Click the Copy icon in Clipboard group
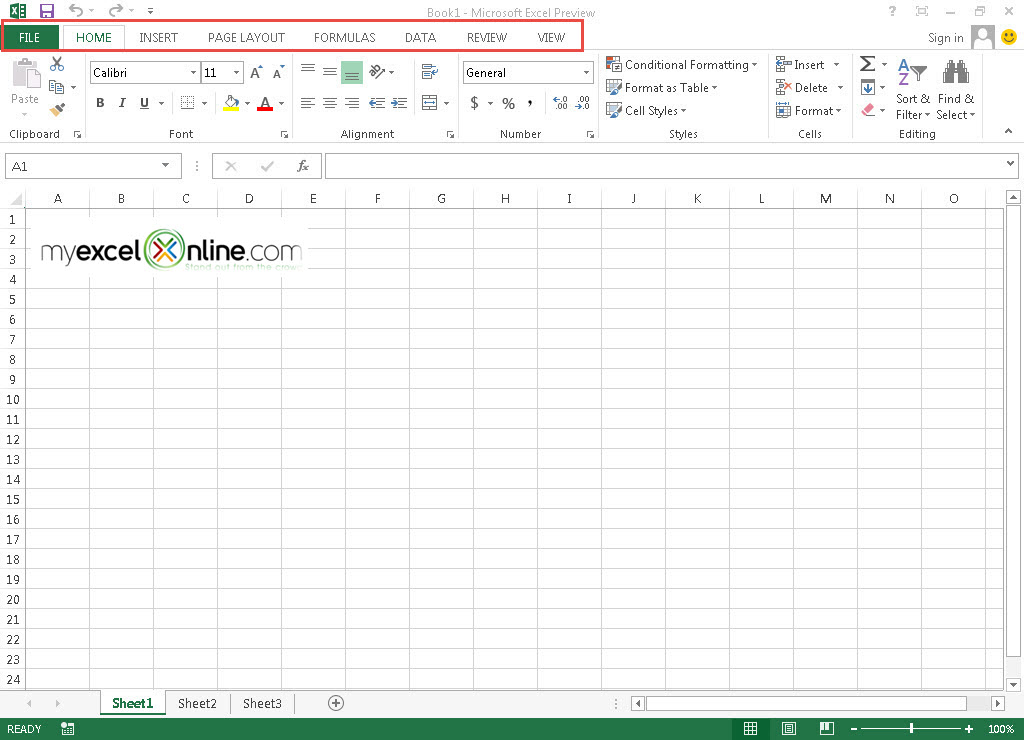 pos(57,87)
